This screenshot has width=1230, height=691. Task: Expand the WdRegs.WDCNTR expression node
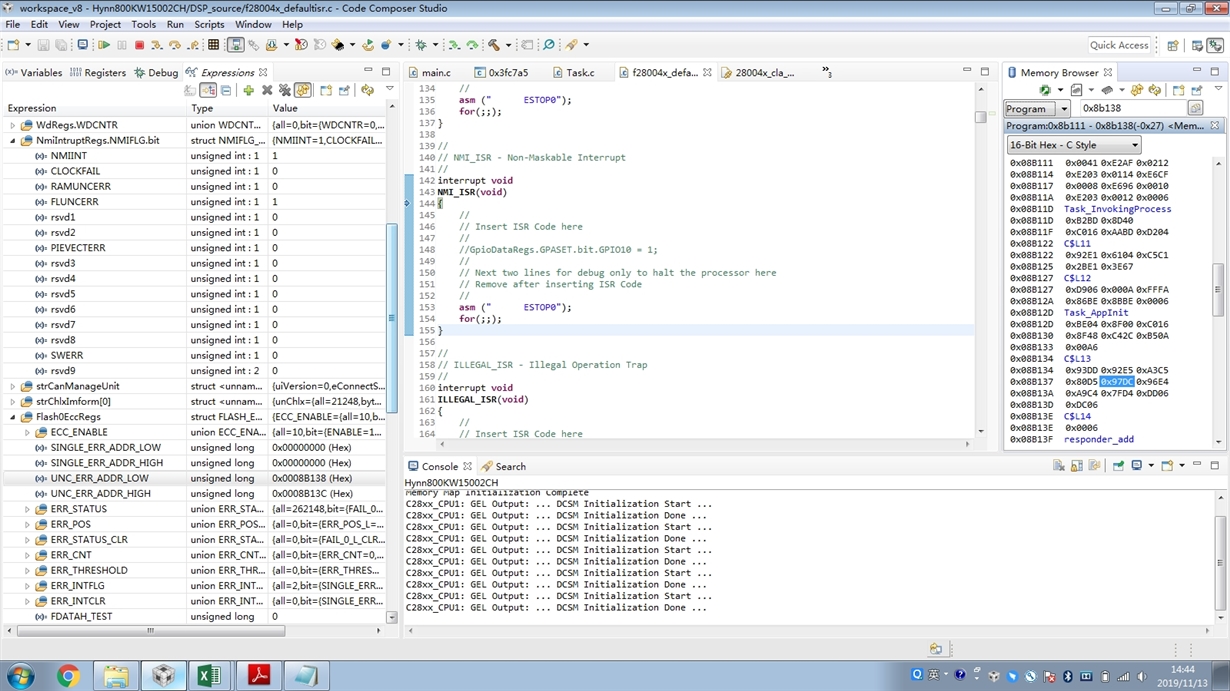(x=13, y=125)
